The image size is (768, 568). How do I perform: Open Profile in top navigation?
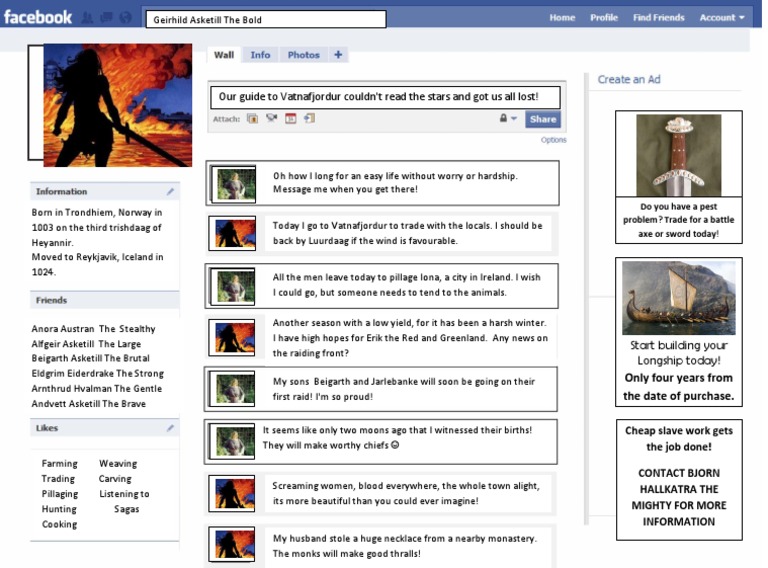coord(604,18)
